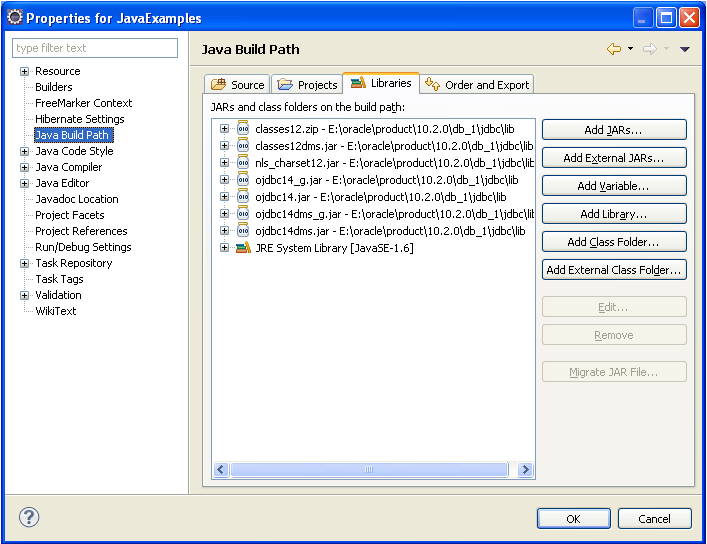707x544 pixels.
Task: Click the Add Class Folder... button
Action: pos(614,242)
